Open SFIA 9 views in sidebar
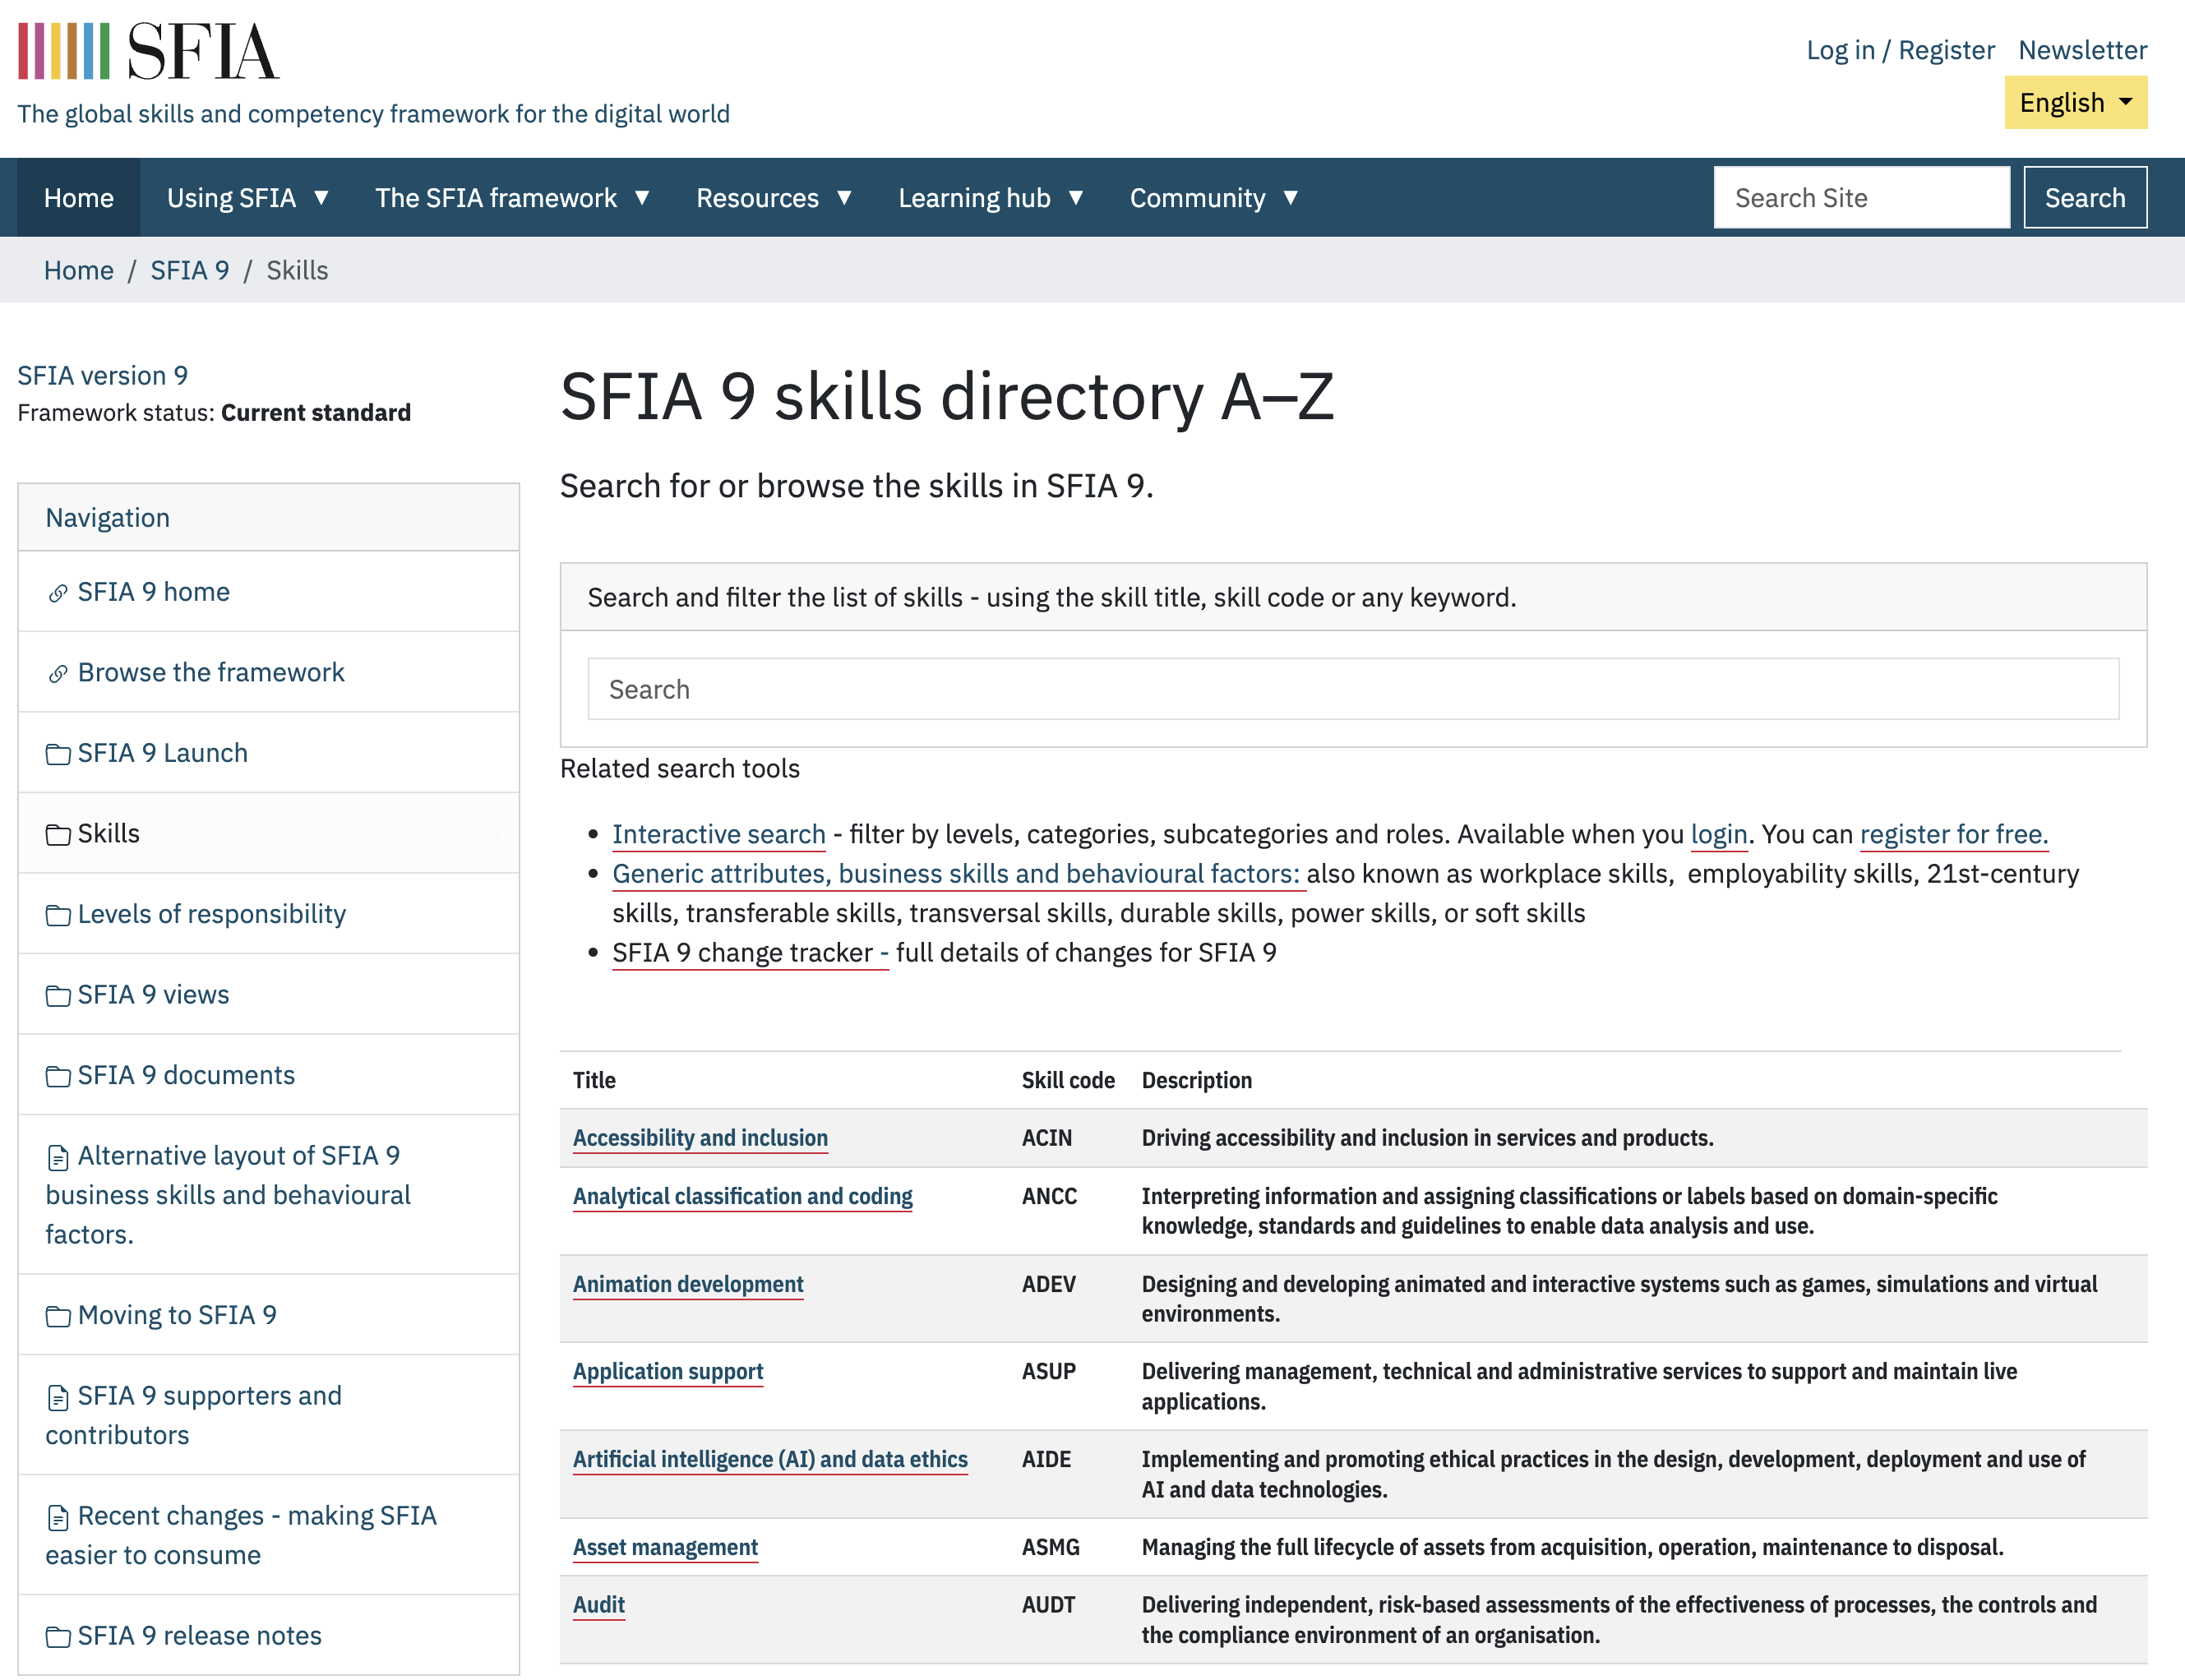 [x=153, y=994]
